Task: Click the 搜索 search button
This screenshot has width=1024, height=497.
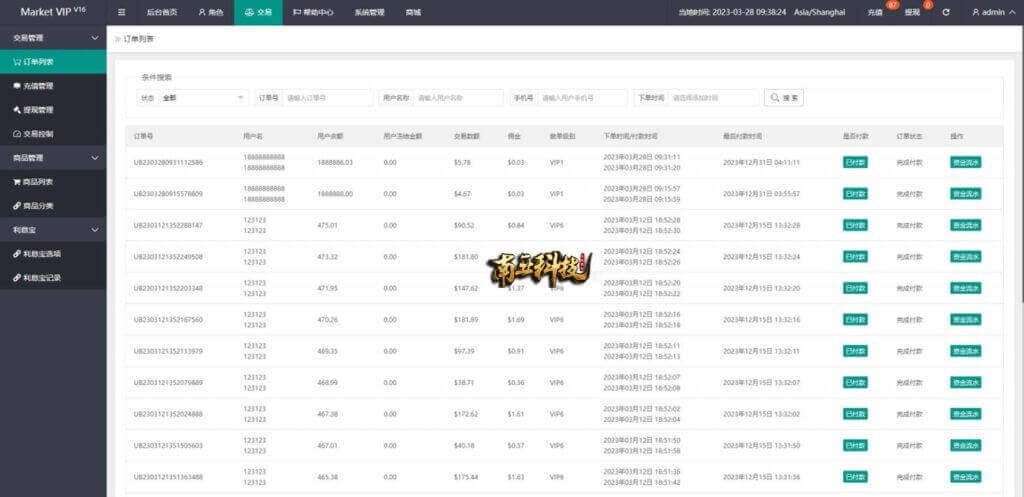Action: [x=784, y=98]
